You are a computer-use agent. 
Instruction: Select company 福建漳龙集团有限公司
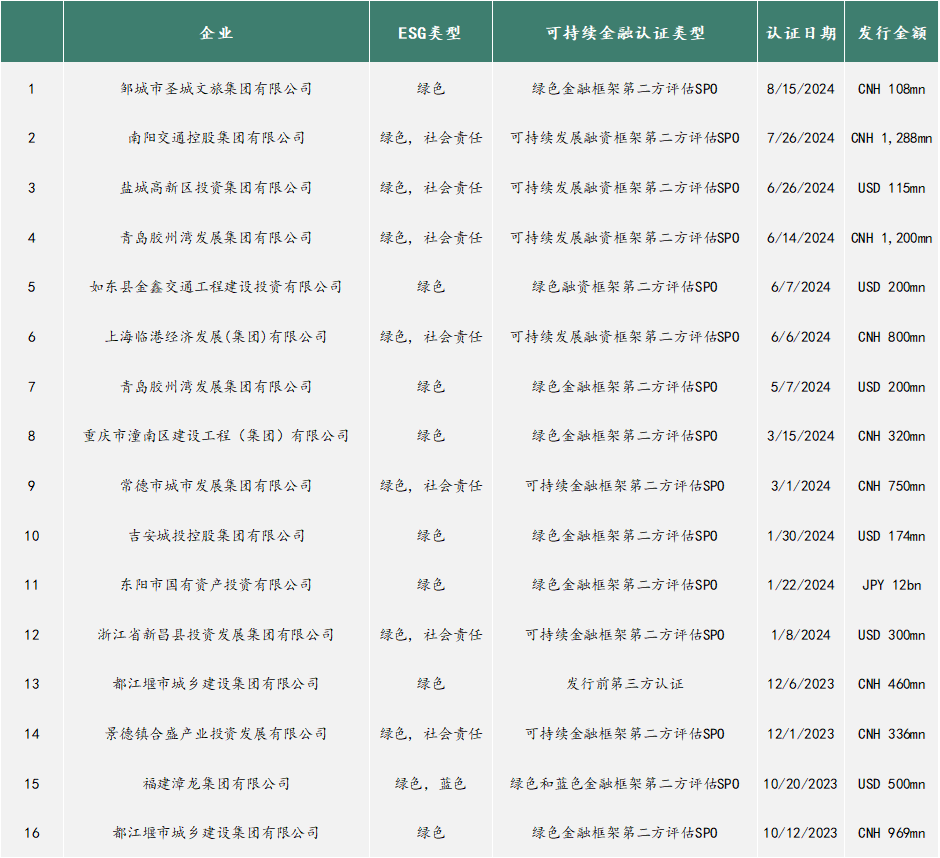click(x=216, y=783)
